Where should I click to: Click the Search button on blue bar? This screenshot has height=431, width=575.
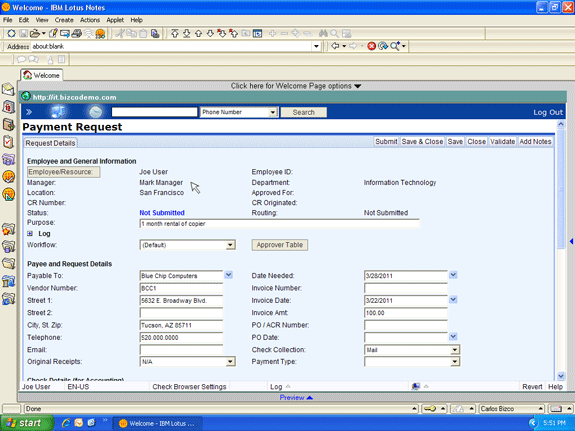(304, 112)
